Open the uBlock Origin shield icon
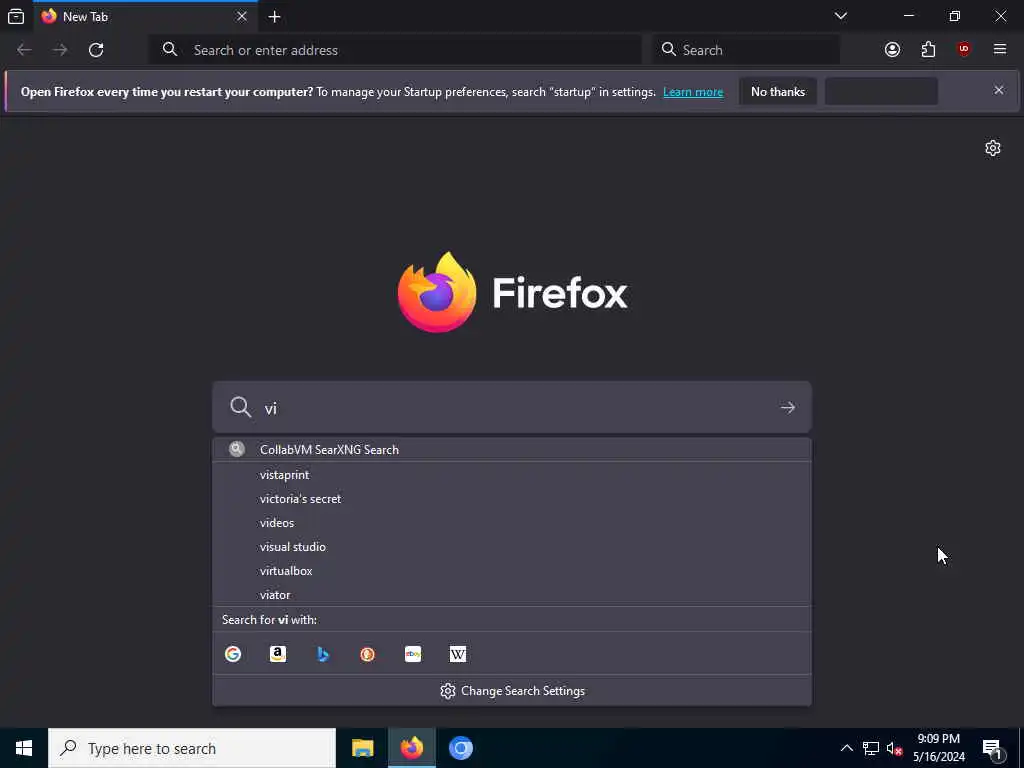 pyautogui.click(x=964, y=50)
